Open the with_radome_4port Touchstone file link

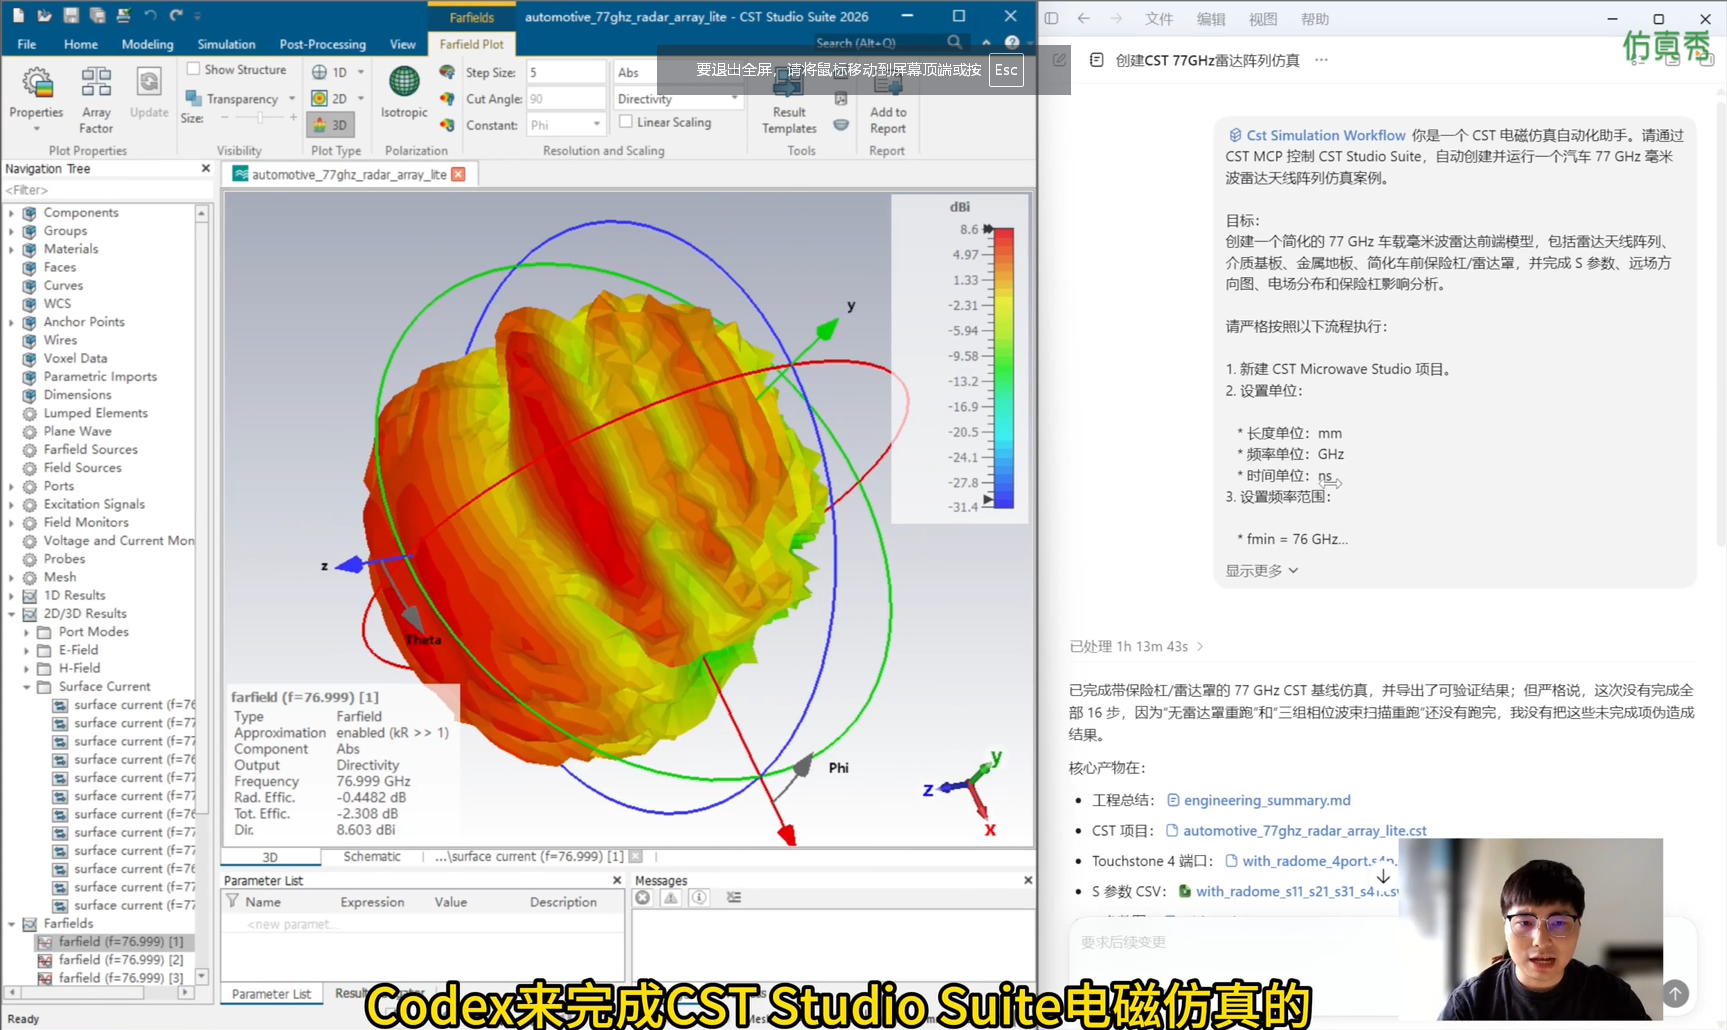click(x=1310, y=861)
